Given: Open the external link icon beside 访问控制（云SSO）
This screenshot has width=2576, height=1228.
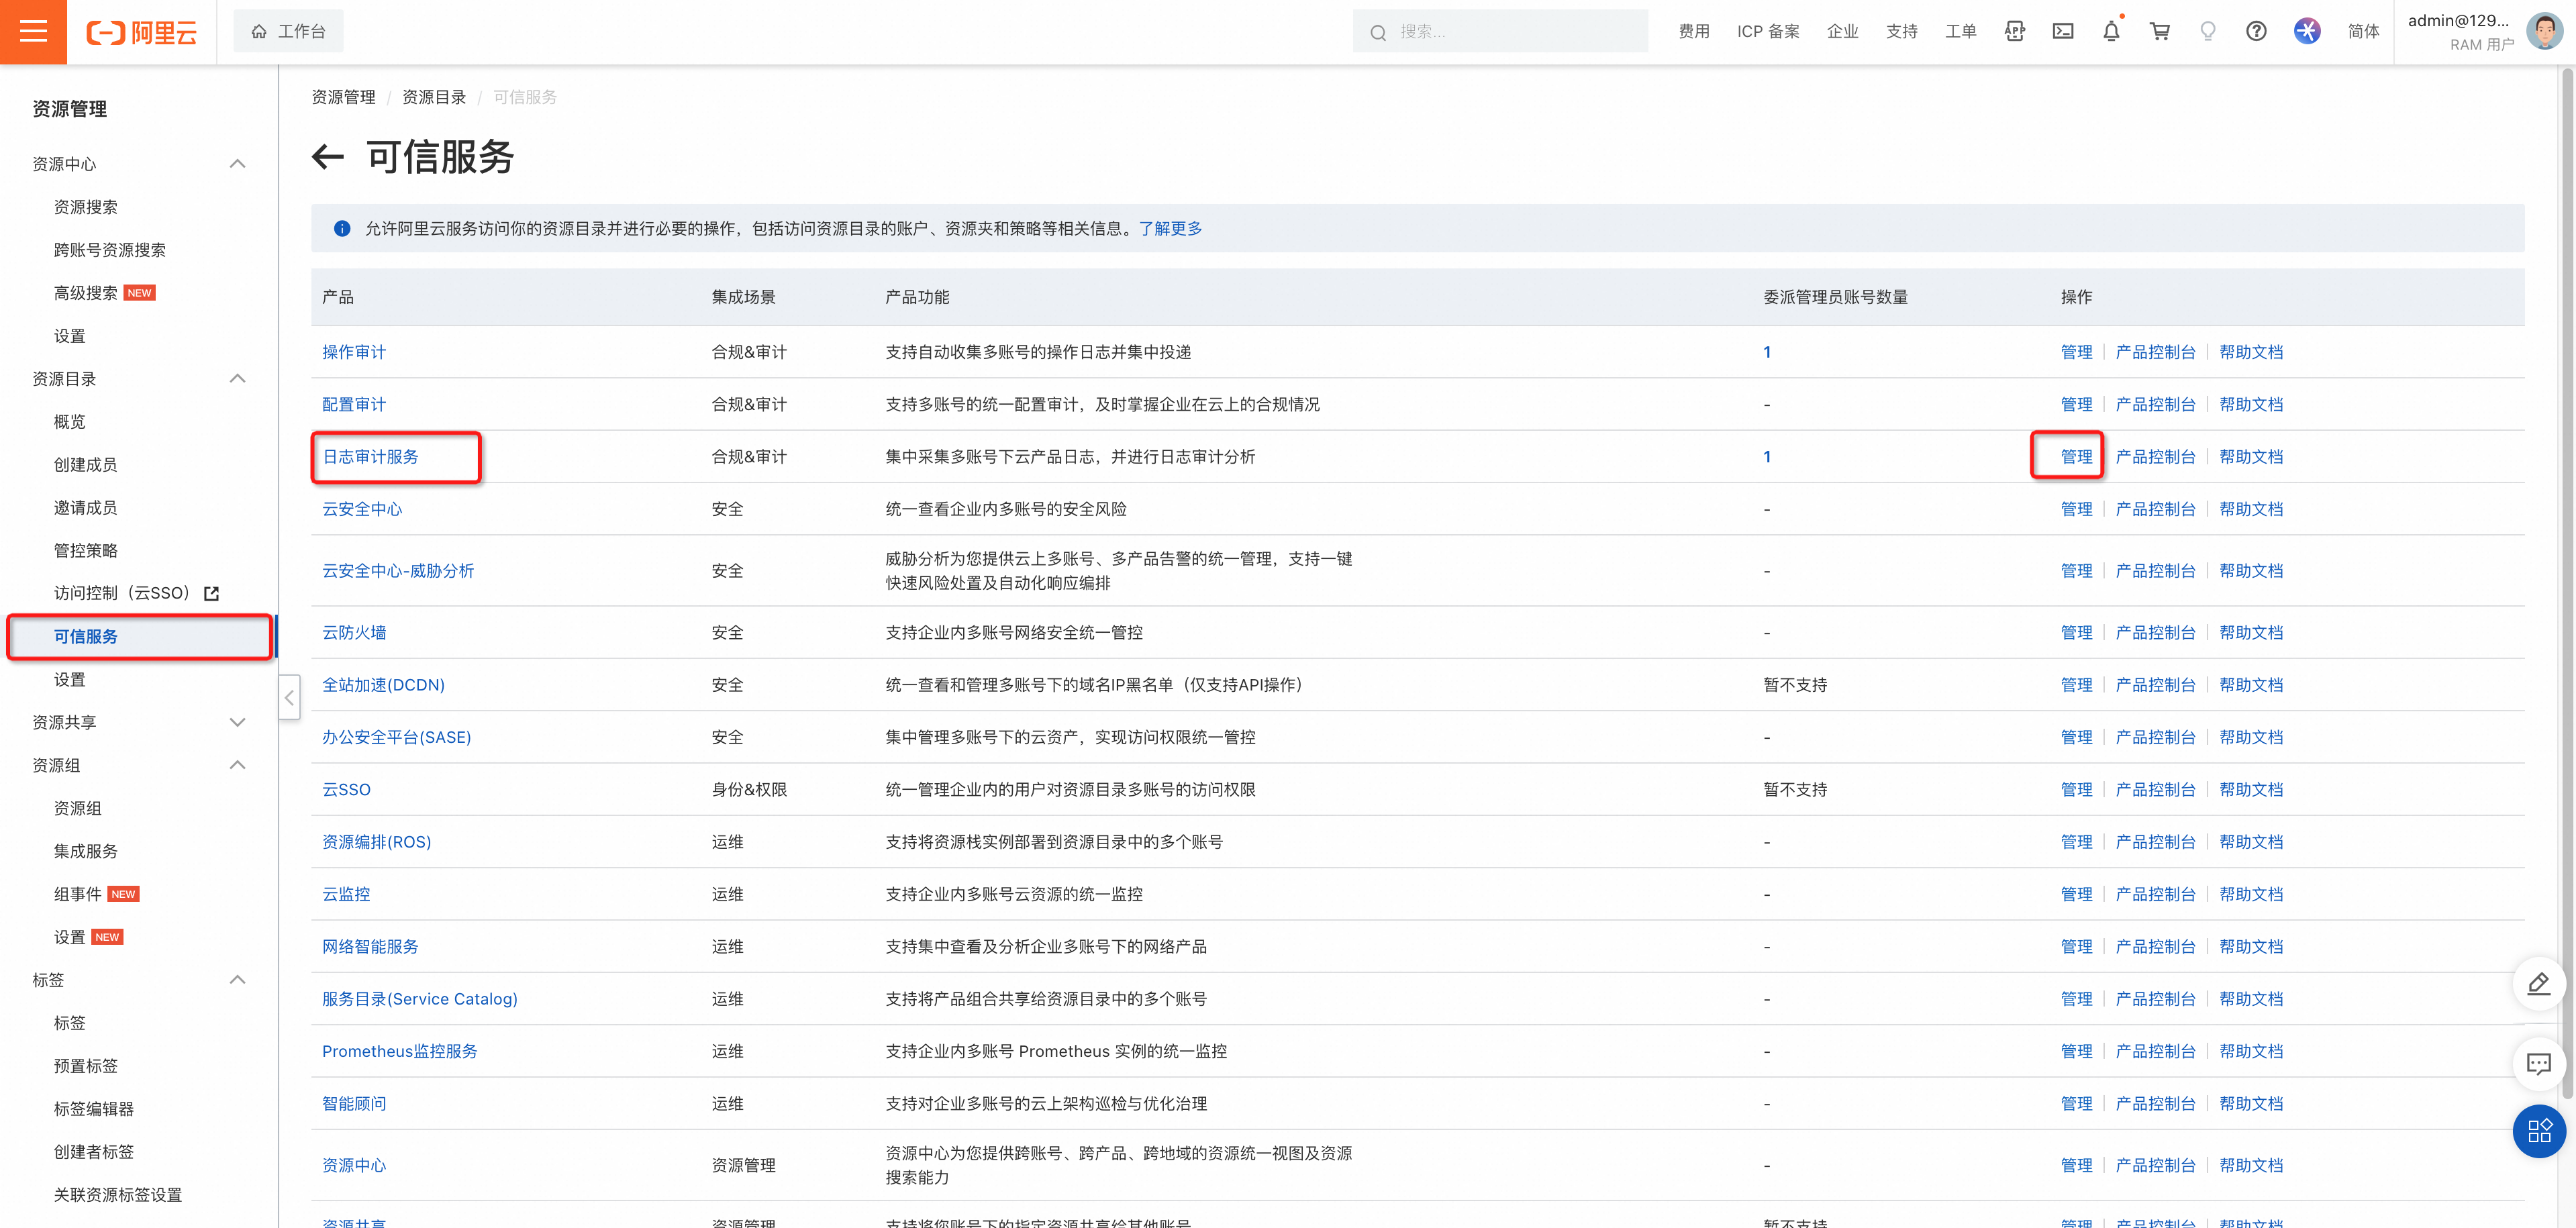Looking at the screenshot, I should click(x=211, y=594).
